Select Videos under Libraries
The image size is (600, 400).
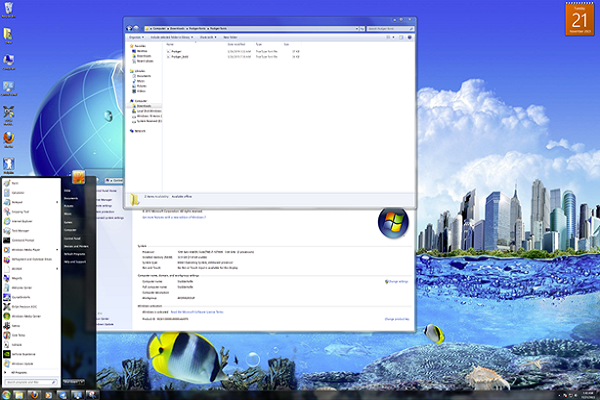pos(141,91)
